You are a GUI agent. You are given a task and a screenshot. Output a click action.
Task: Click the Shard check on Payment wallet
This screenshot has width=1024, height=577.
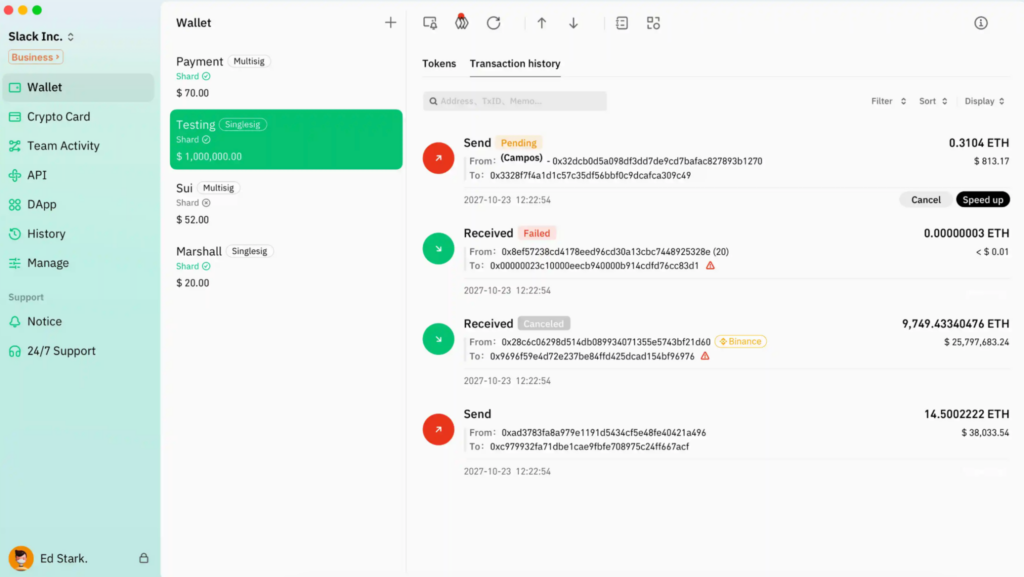click(x=193, y=76)
